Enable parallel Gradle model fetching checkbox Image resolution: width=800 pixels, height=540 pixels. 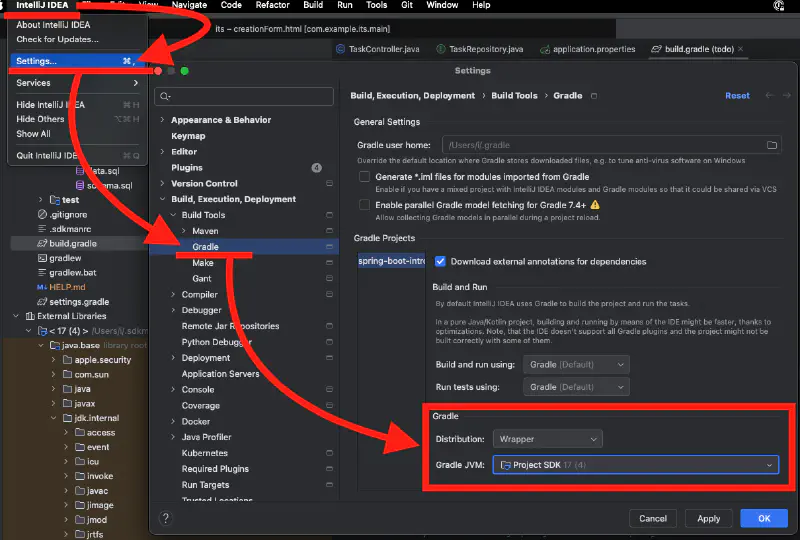tap(365, 204)
